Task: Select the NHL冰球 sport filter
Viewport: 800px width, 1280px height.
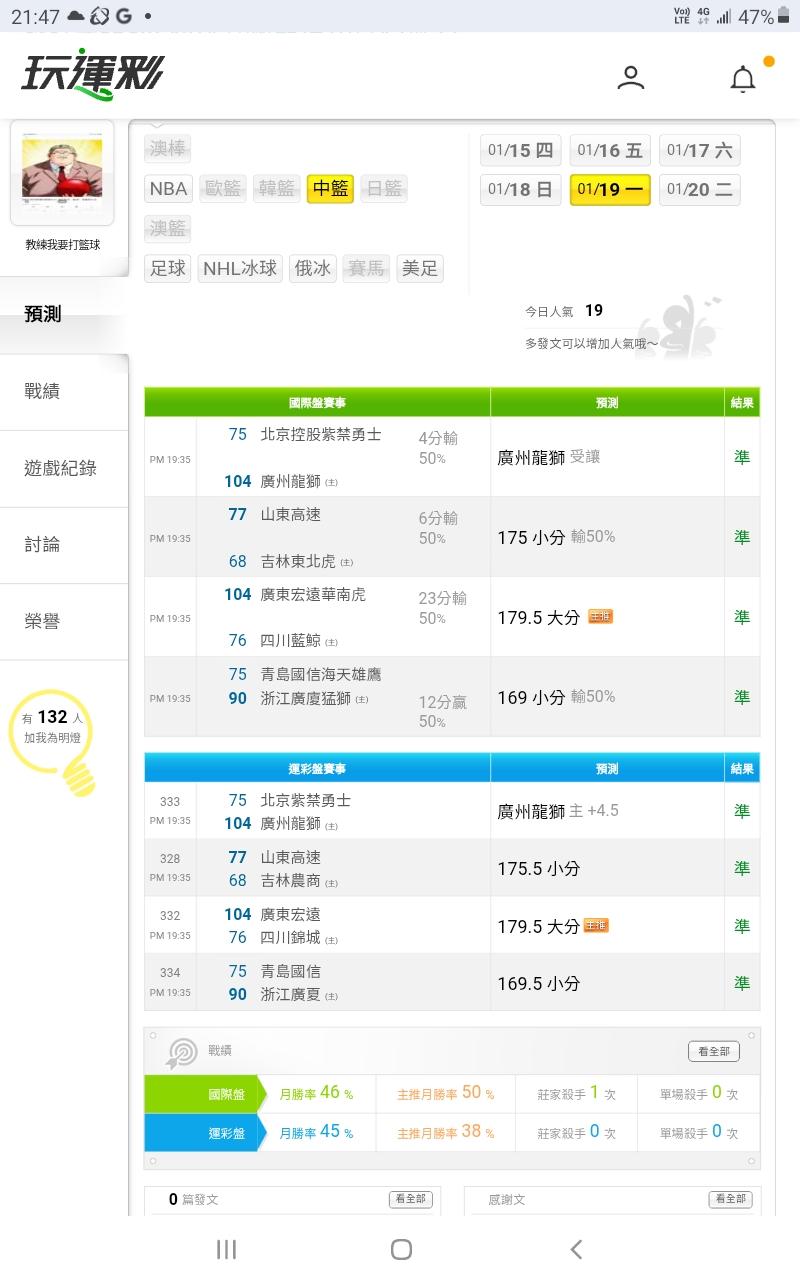Action: 240,268
